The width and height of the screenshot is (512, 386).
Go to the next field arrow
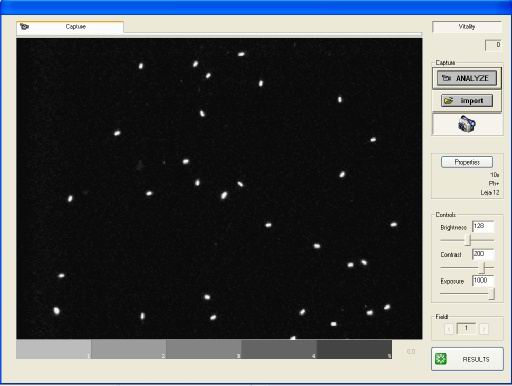click(x=484, y=329)
